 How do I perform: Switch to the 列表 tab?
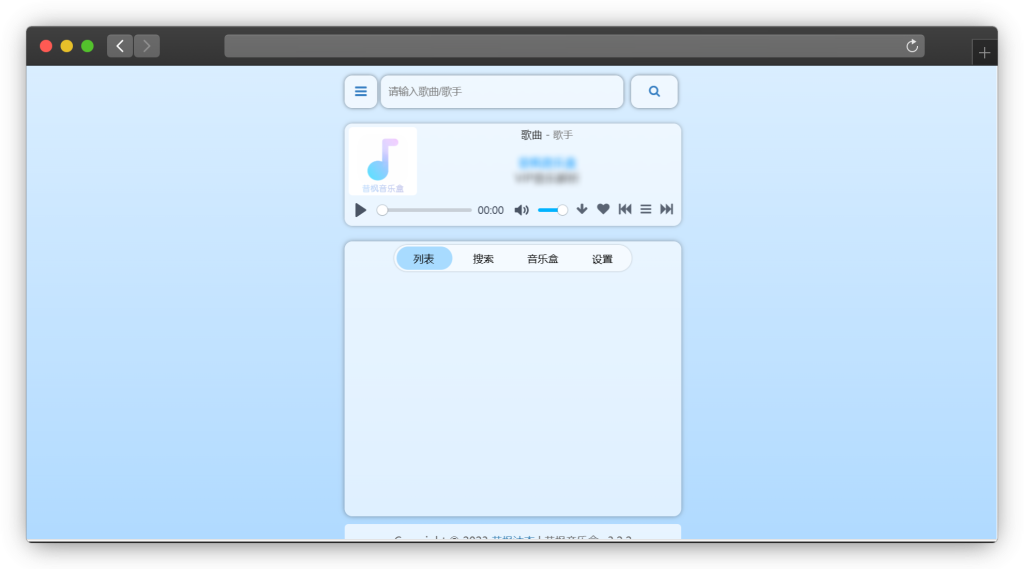[x=424, y=259]
